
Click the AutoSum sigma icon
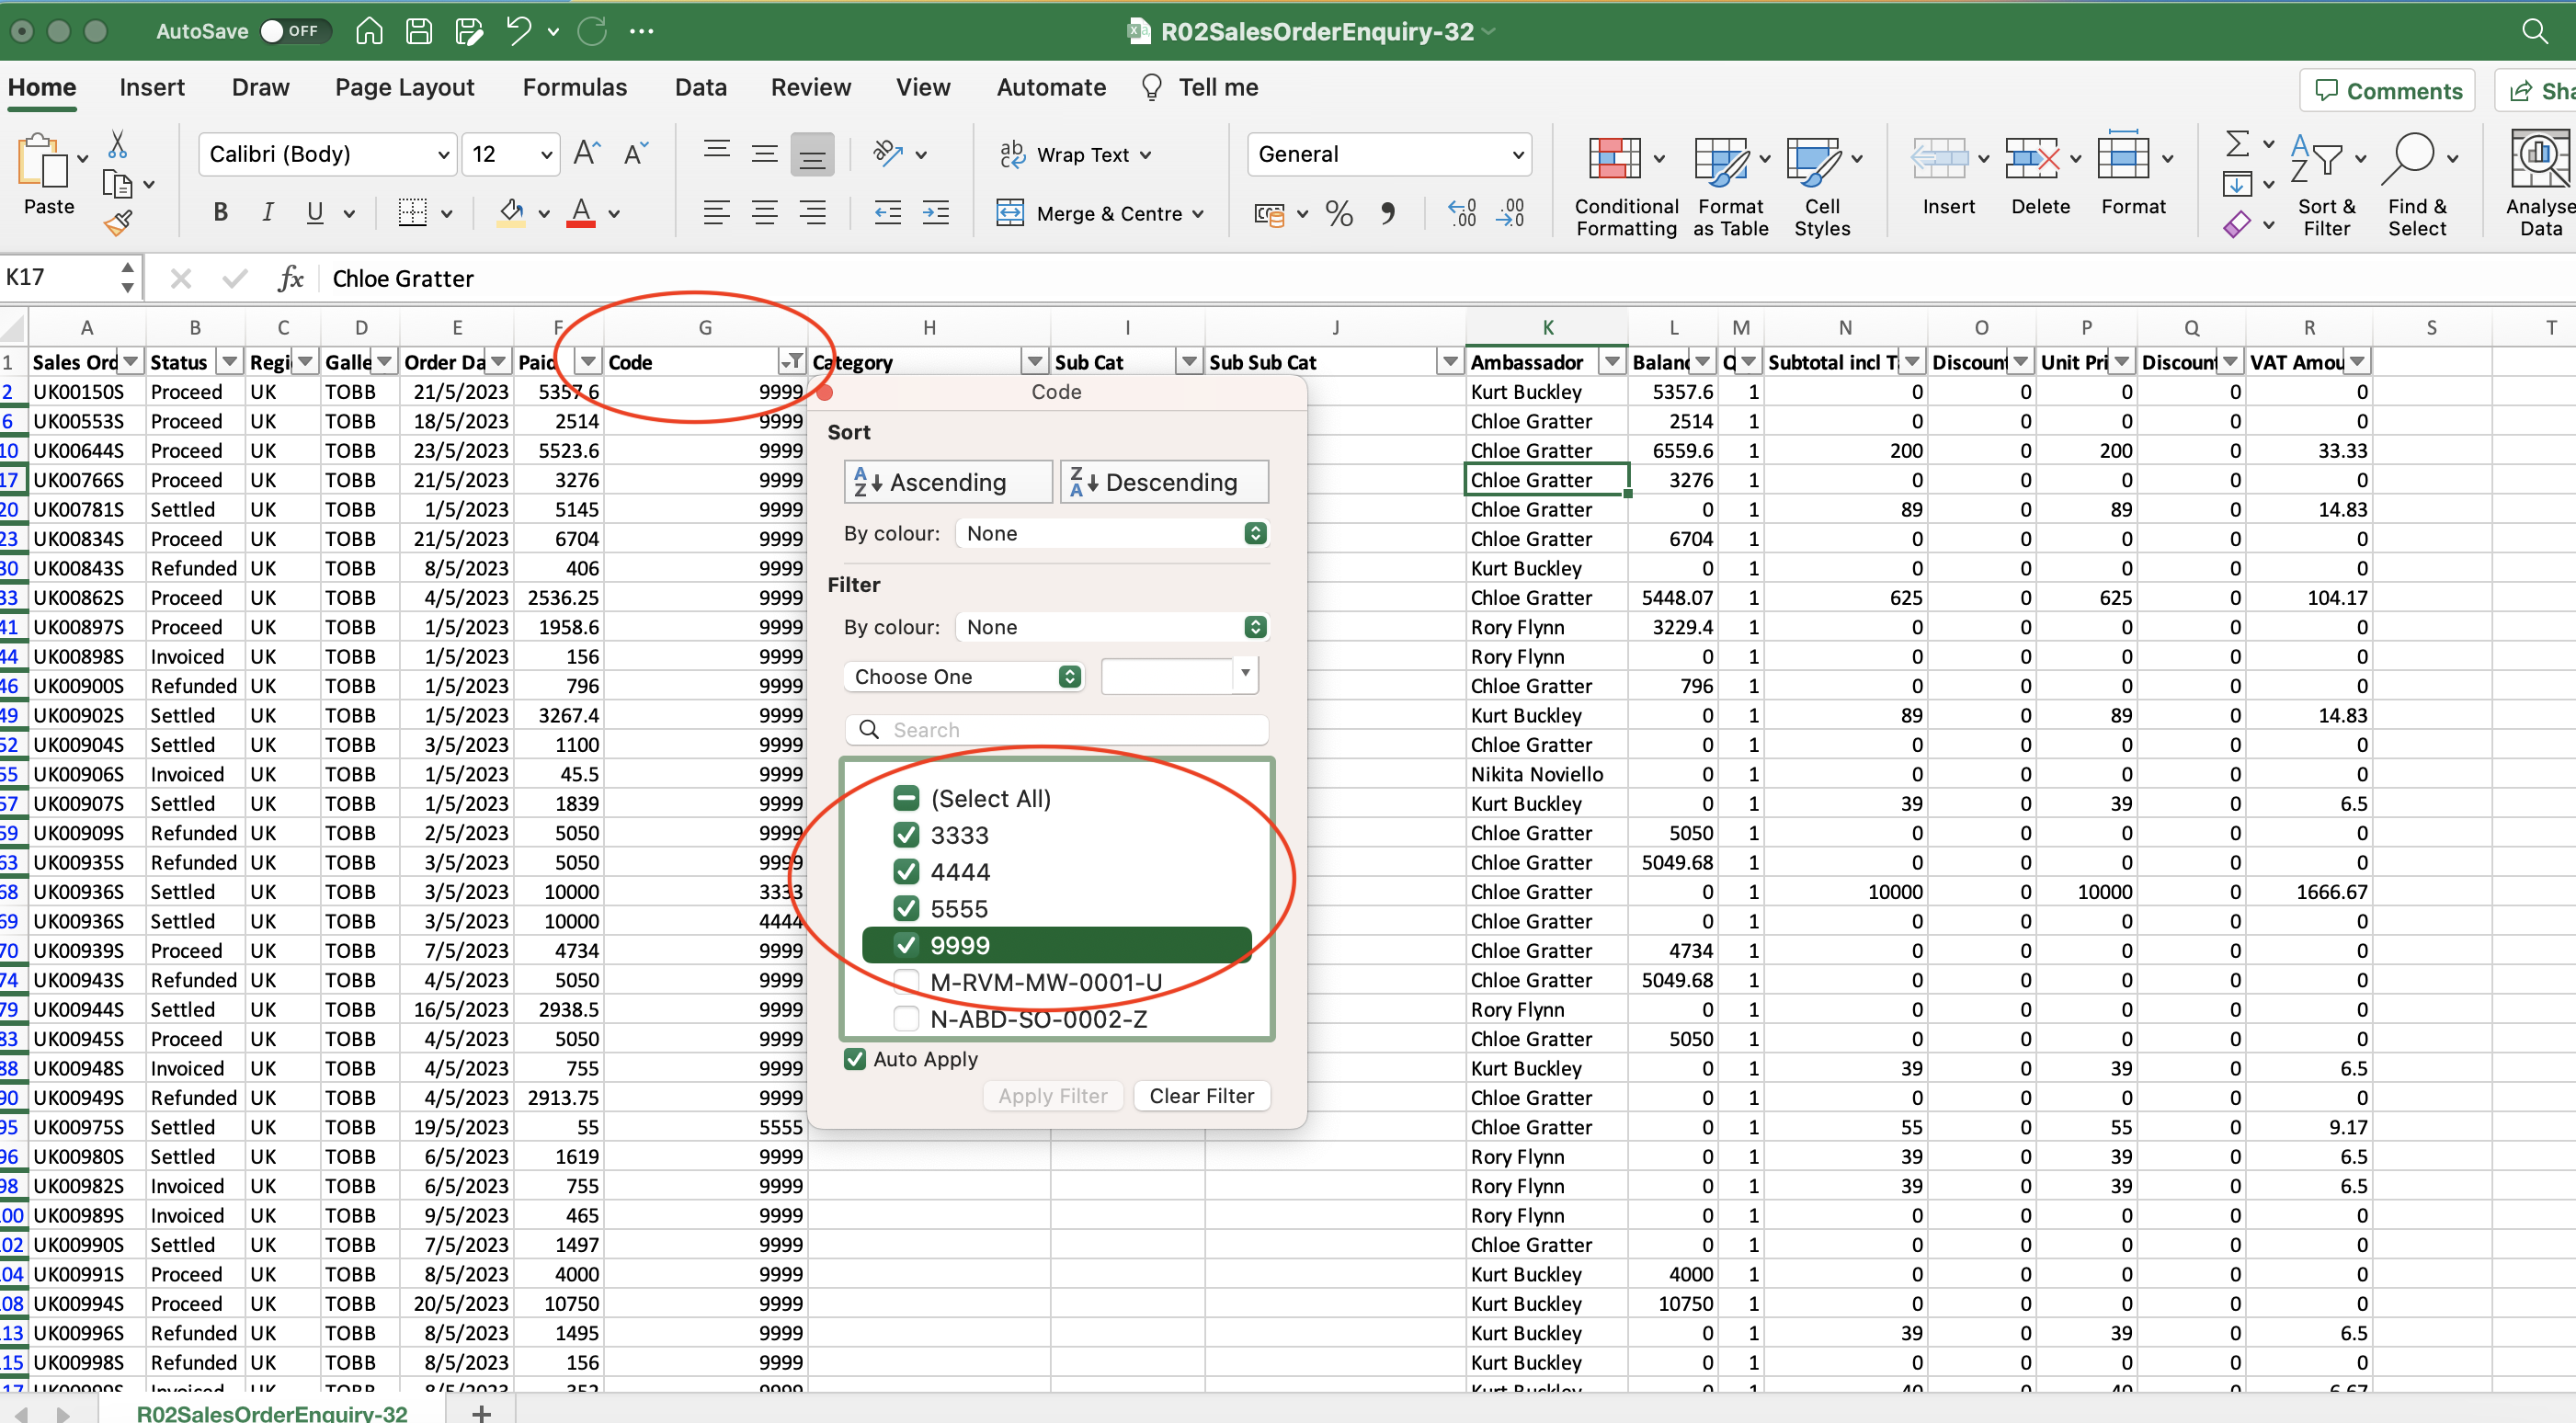(x=2237, y=144)
